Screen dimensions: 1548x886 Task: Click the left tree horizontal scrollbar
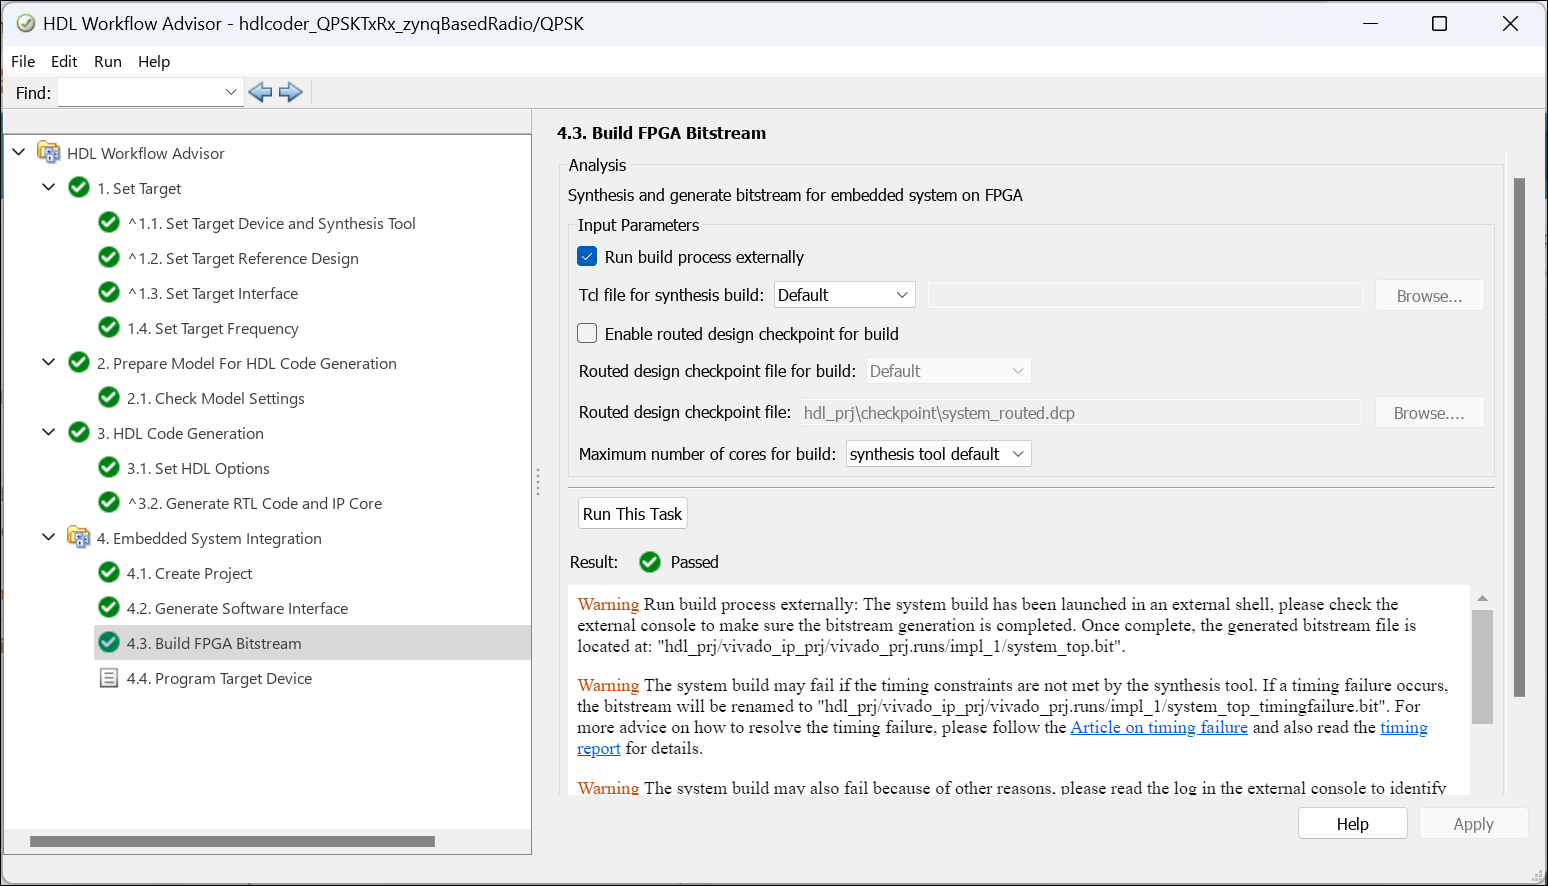click(x=232, y=842)
